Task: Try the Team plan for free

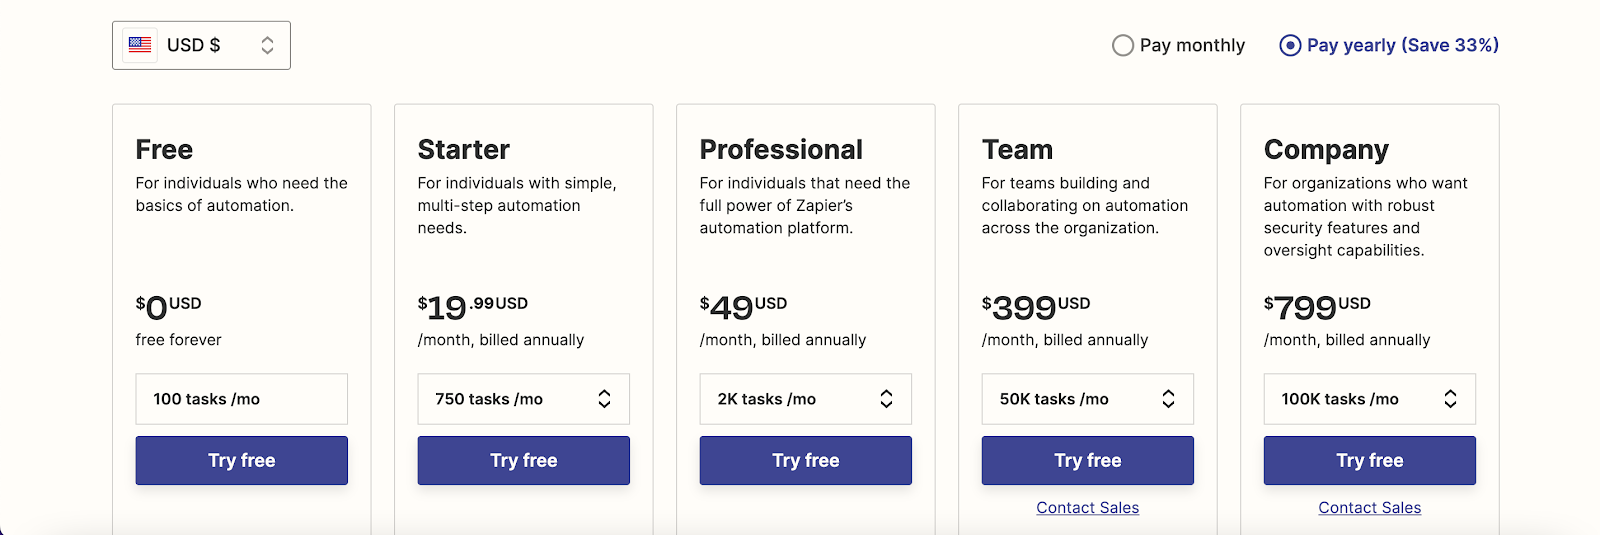Action: tap(1087, 460)
